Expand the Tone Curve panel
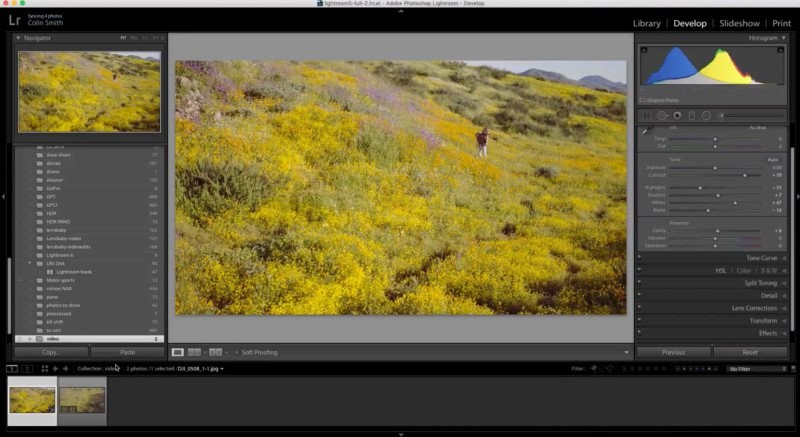 click(x=760, y=258)
